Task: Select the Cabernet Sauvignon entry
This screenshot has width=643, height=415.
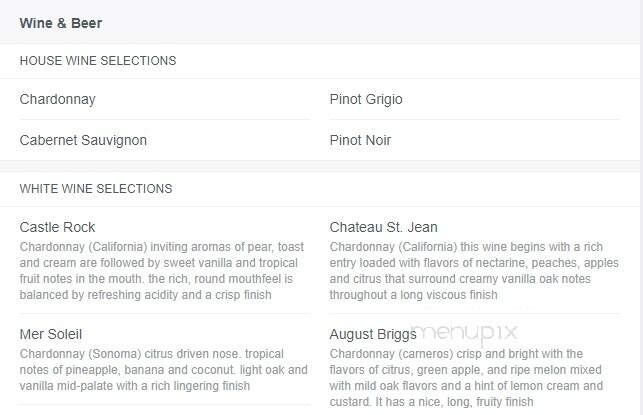Action: [83, 140]
